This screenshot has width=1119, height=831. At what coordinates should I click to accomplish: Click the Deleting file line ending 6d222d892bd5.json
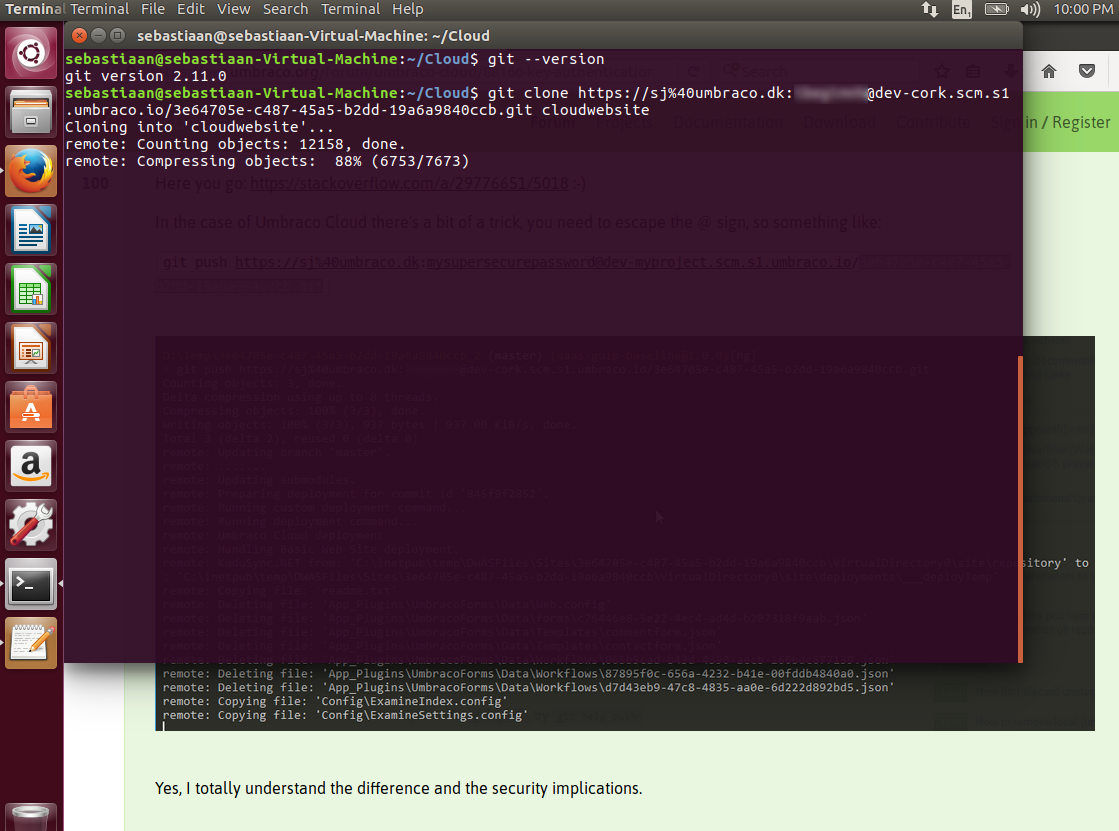click(x=528, y=688)
